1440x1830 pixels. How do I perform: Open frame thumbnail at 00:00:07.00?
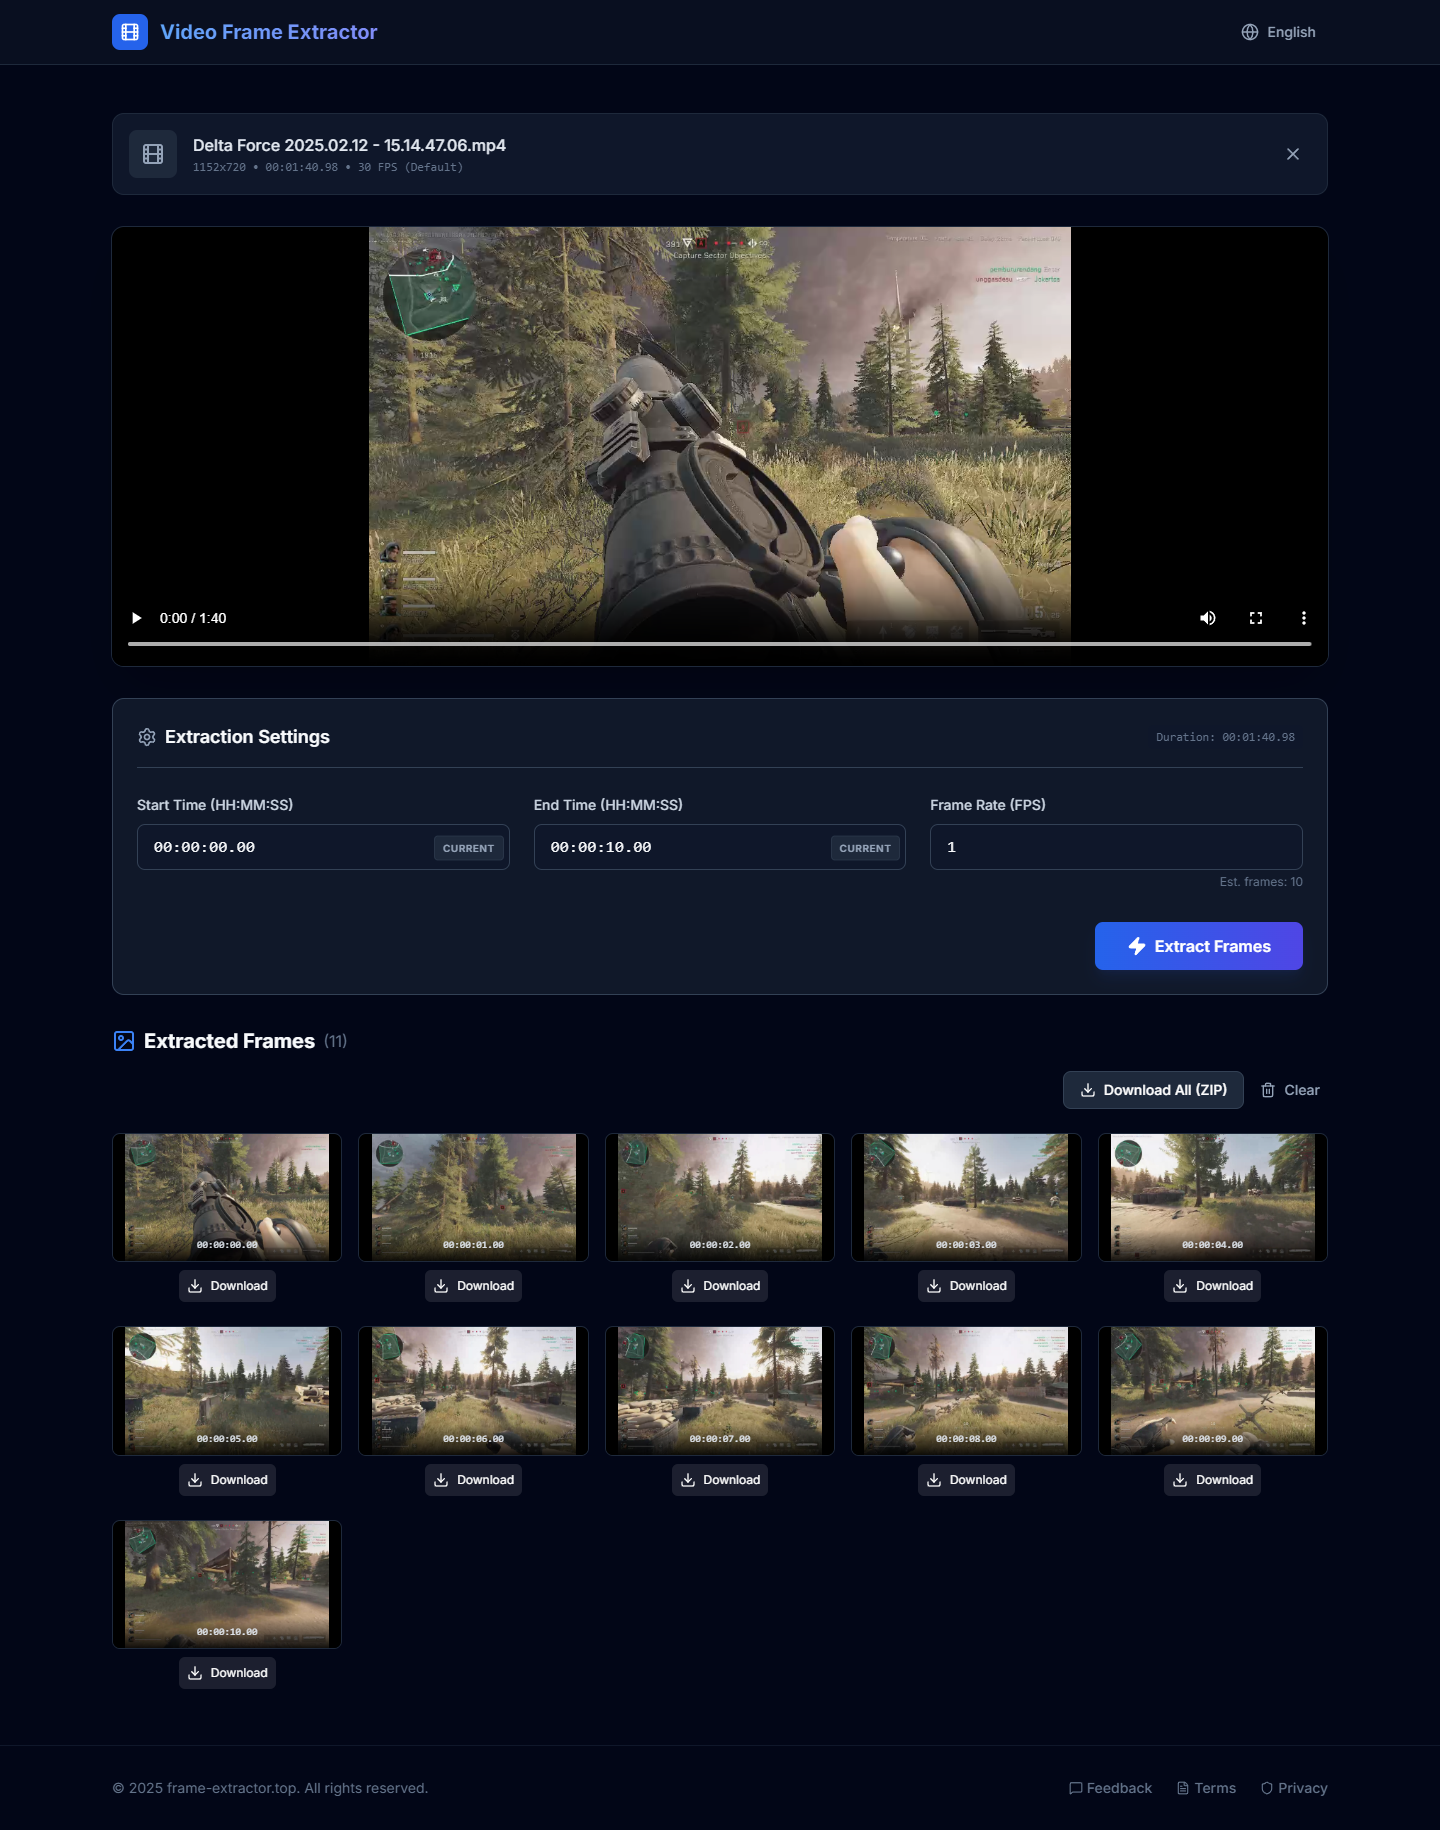(x=720, y=1391)
